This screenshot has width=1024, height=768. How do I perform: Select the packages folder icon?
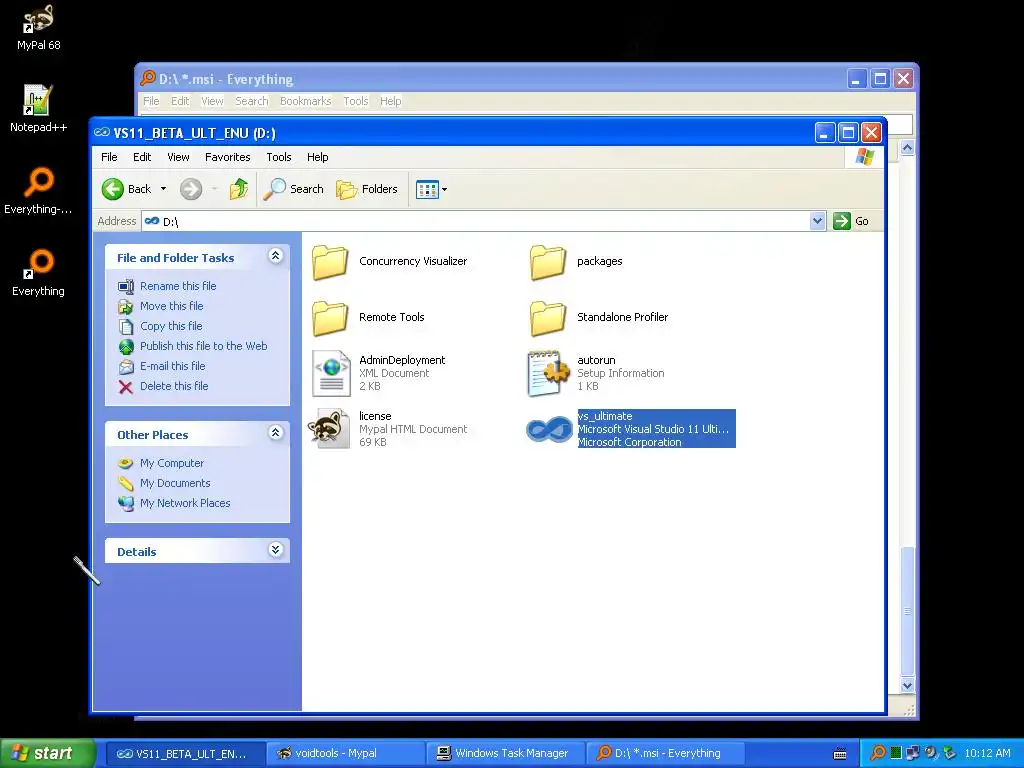pyautogui.click(x=547, y=262)
